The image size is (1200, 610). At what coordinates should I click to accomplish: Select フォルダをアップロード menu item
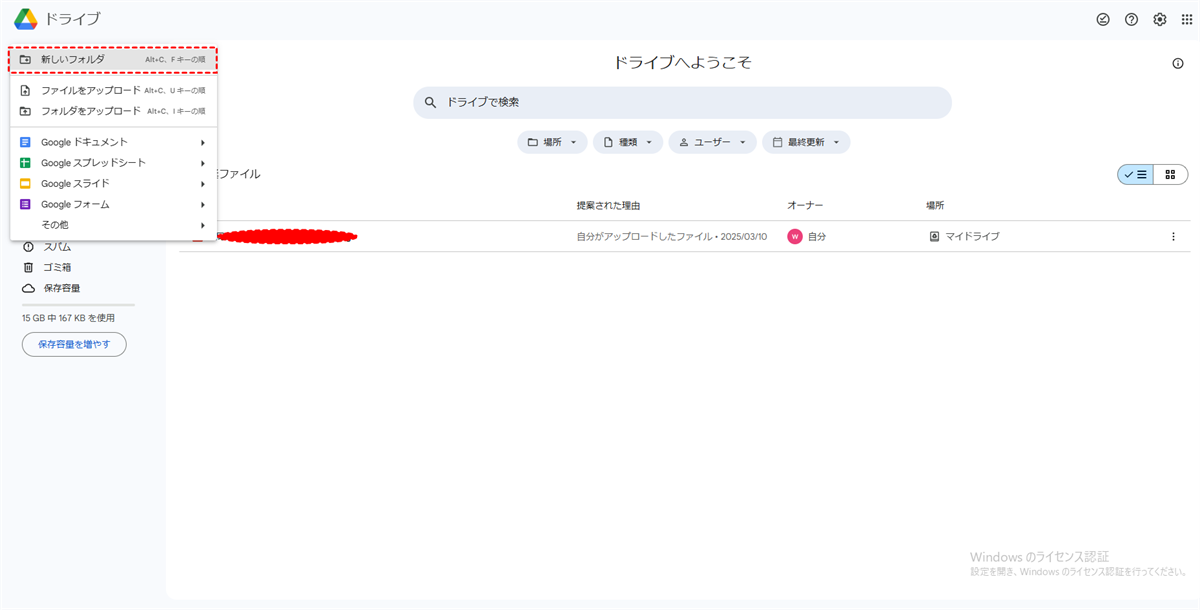click(x=113, y=111)
